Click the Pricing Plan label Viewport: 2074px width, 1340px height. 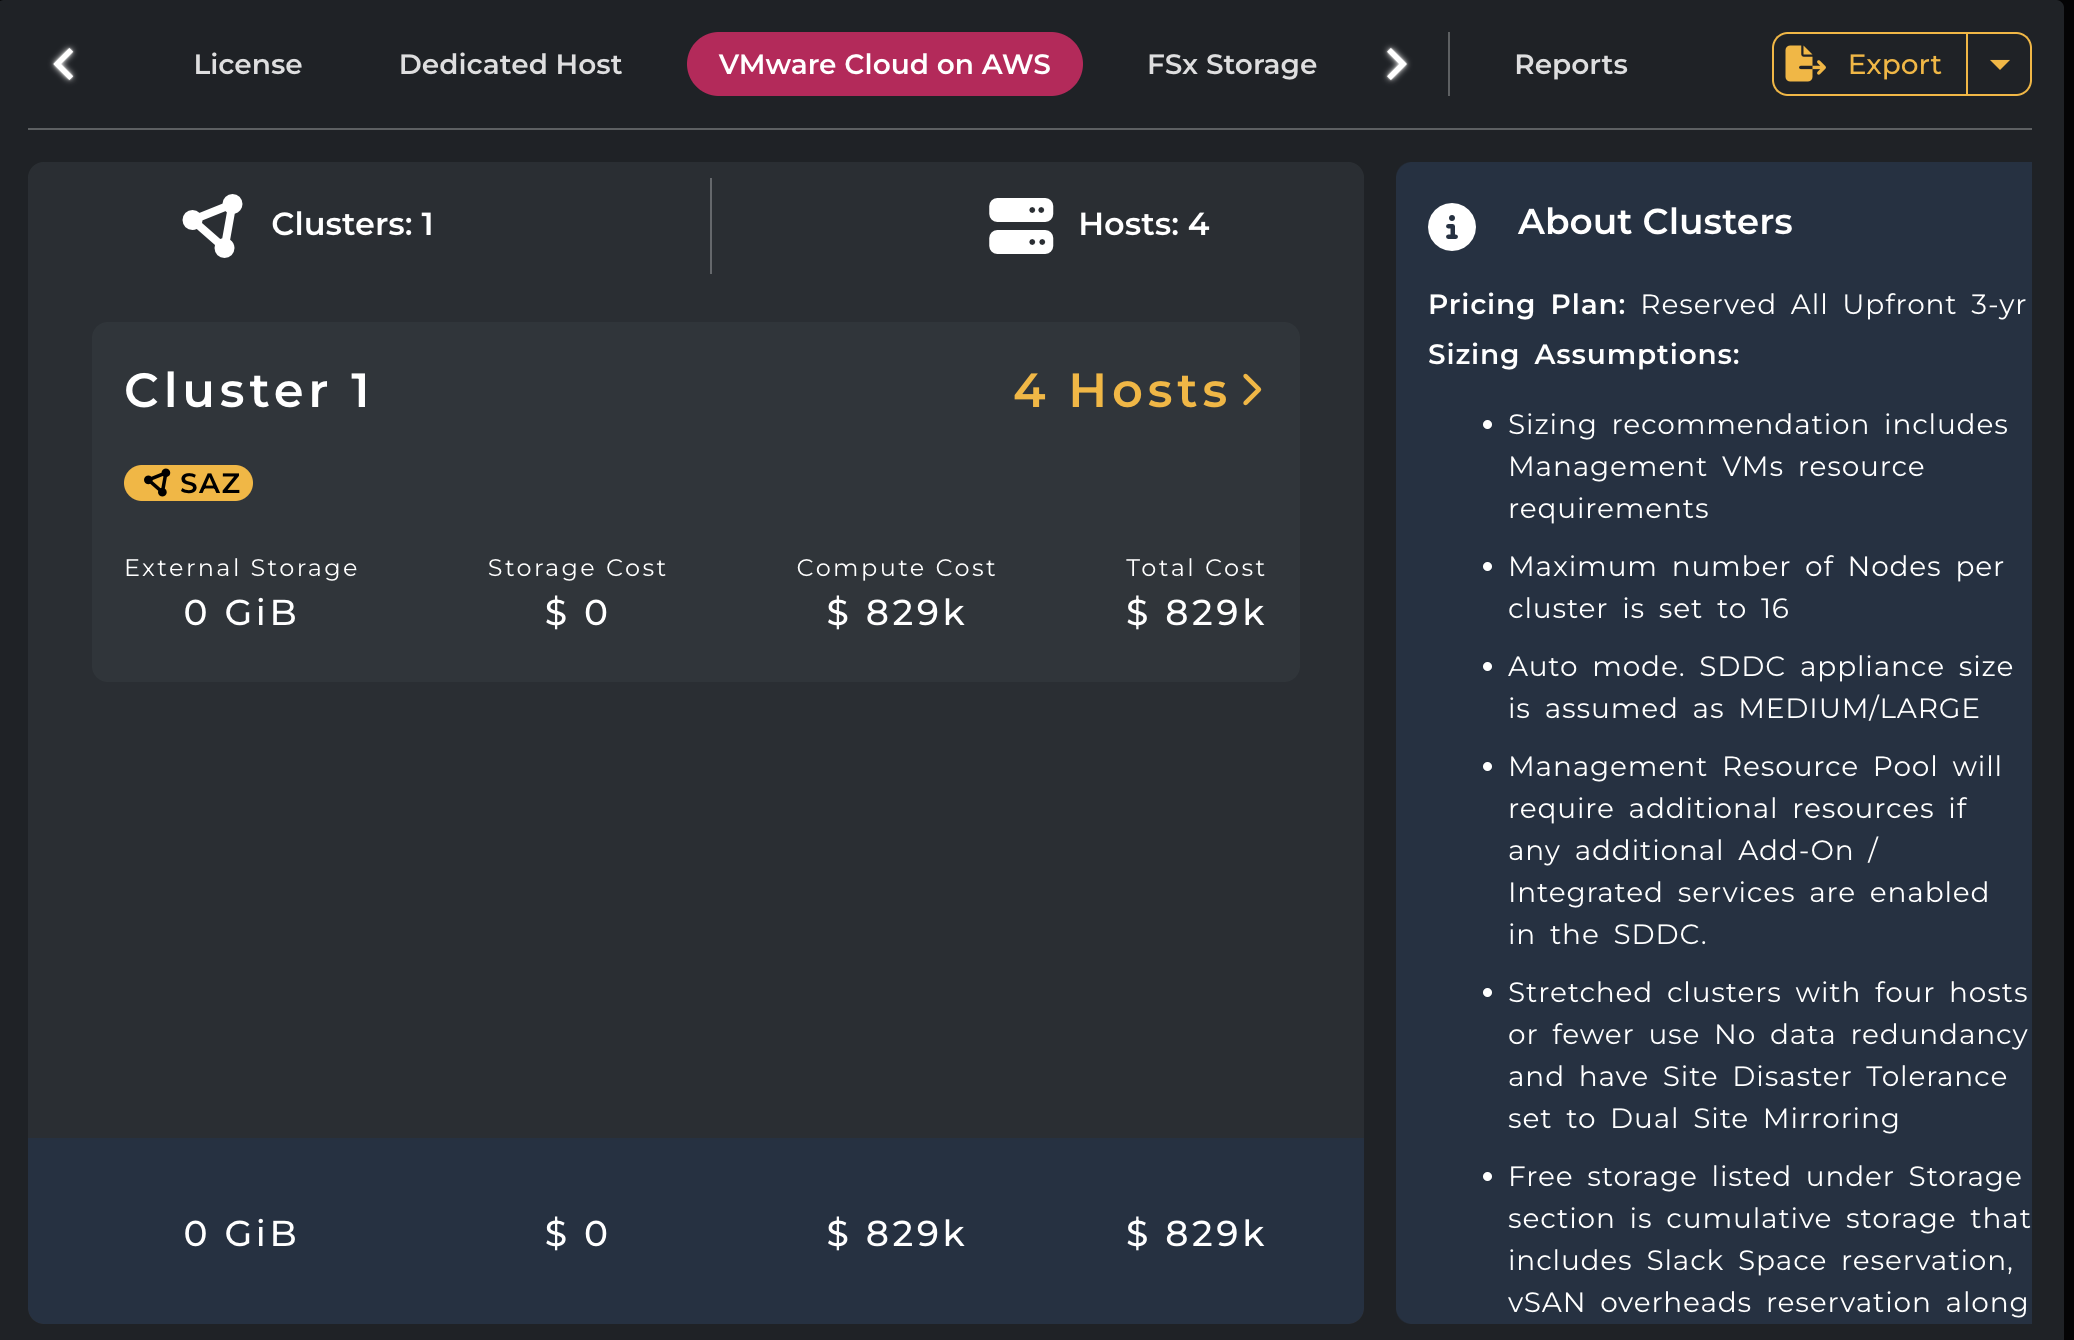pos(1527,304)
